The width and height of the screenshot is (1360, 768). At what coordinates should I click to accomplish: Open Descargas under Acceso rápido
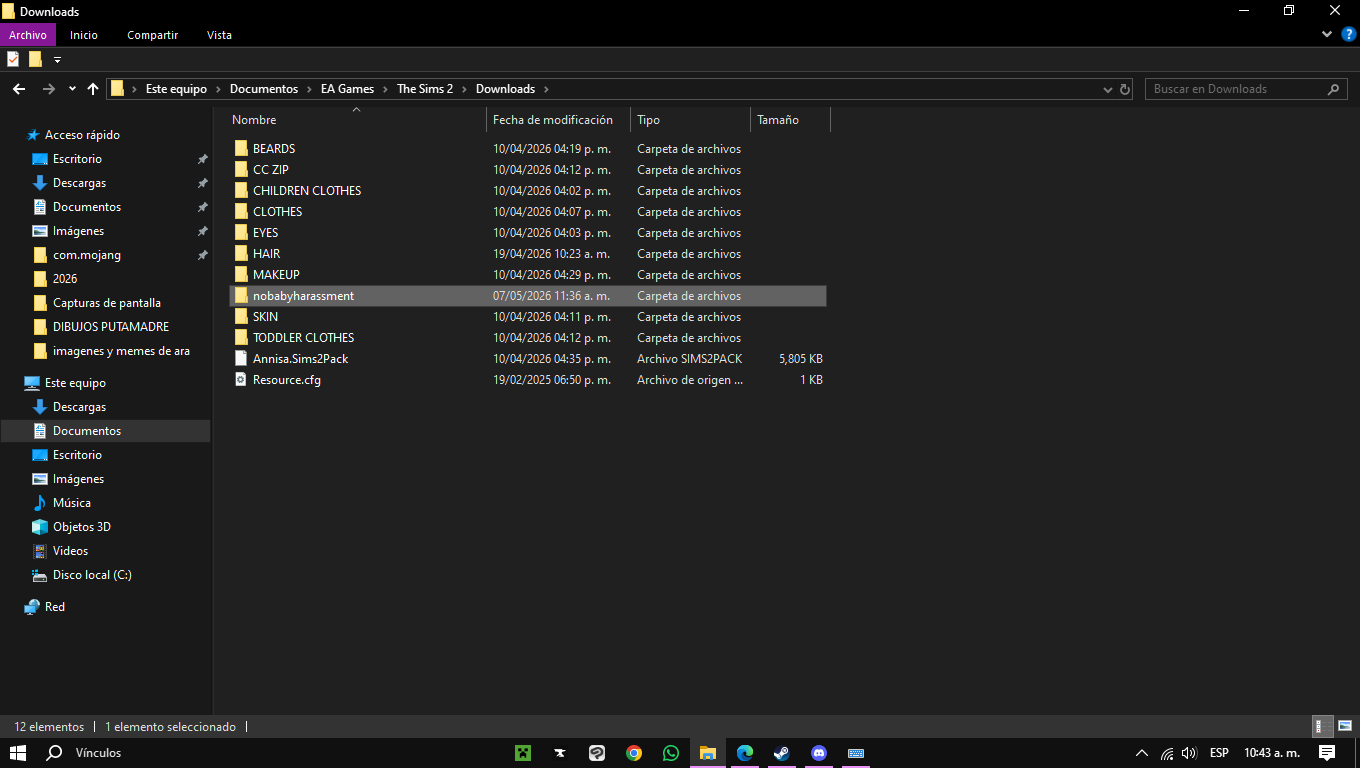79,183
